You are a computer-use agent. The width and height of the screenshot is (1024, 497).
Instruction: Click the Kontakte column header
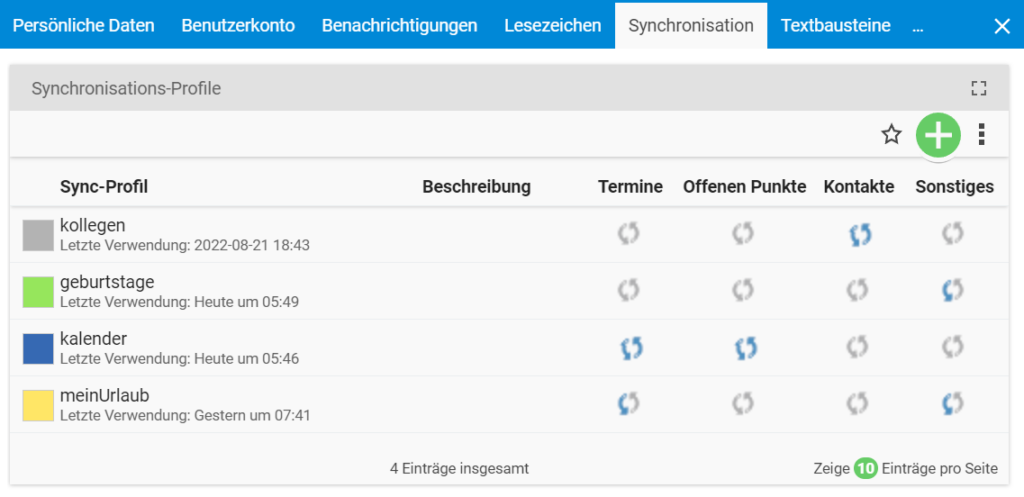(x=859, y=187)
